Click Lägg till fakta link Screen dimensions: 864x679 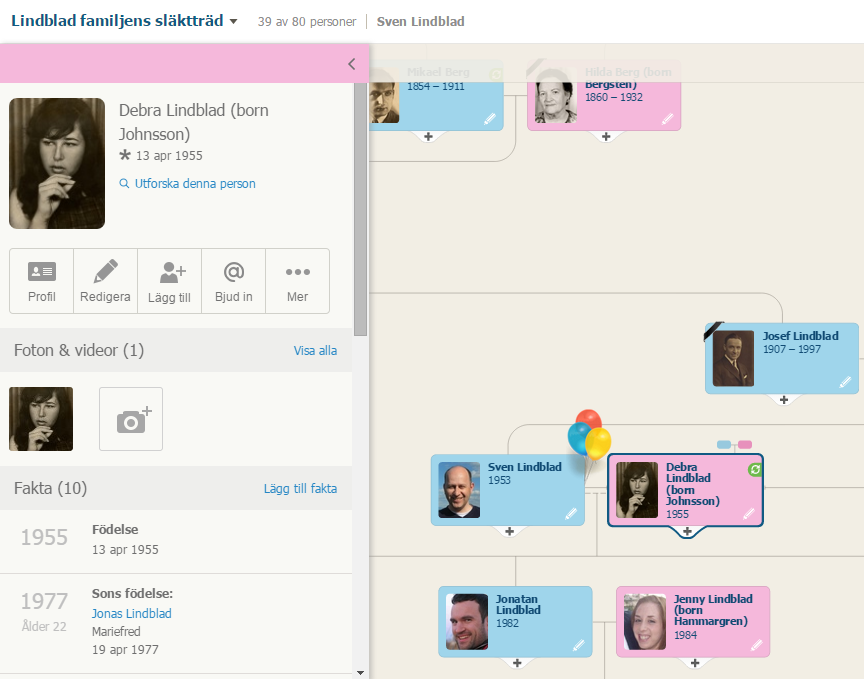click(x=300, y=488)
